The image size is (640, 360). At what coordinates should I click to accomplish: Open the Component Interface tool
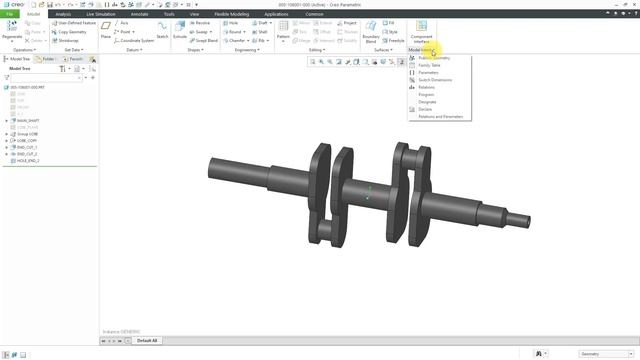click(x=421, y=32)
